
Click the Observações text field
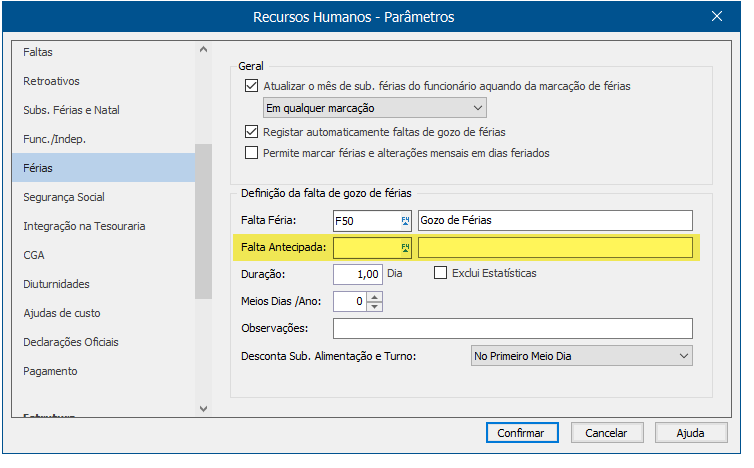[512, 329]
